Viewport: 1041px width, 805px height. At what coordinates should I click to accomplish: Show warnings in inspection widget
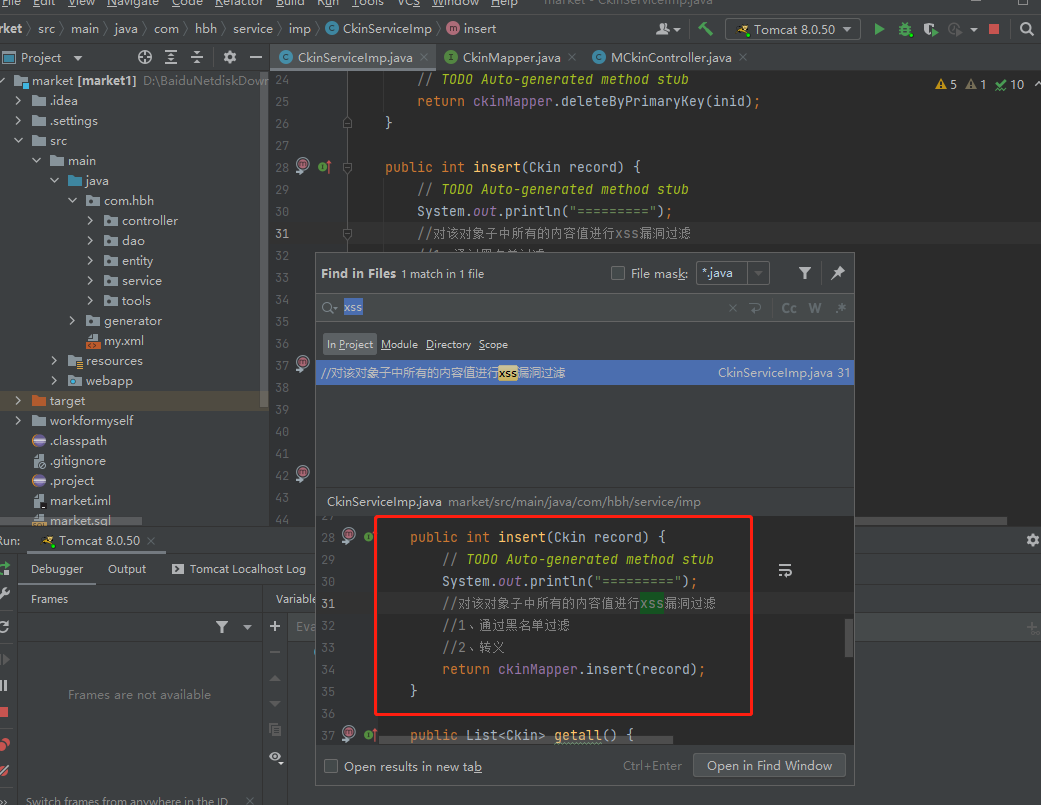pos(946,84)
